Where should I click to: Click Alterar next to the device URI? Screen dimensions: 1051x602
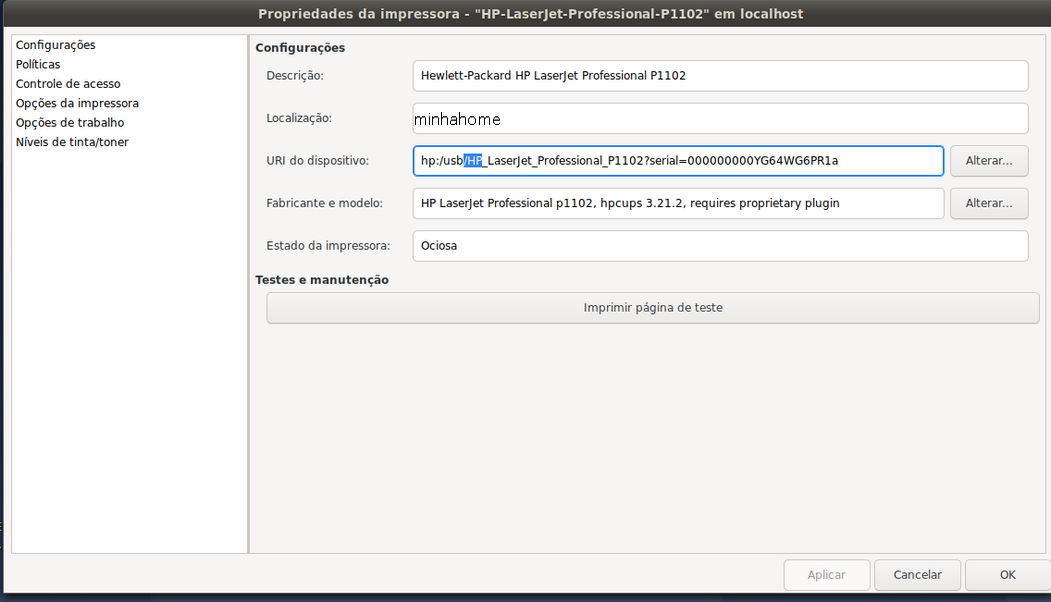pos(989,161)
